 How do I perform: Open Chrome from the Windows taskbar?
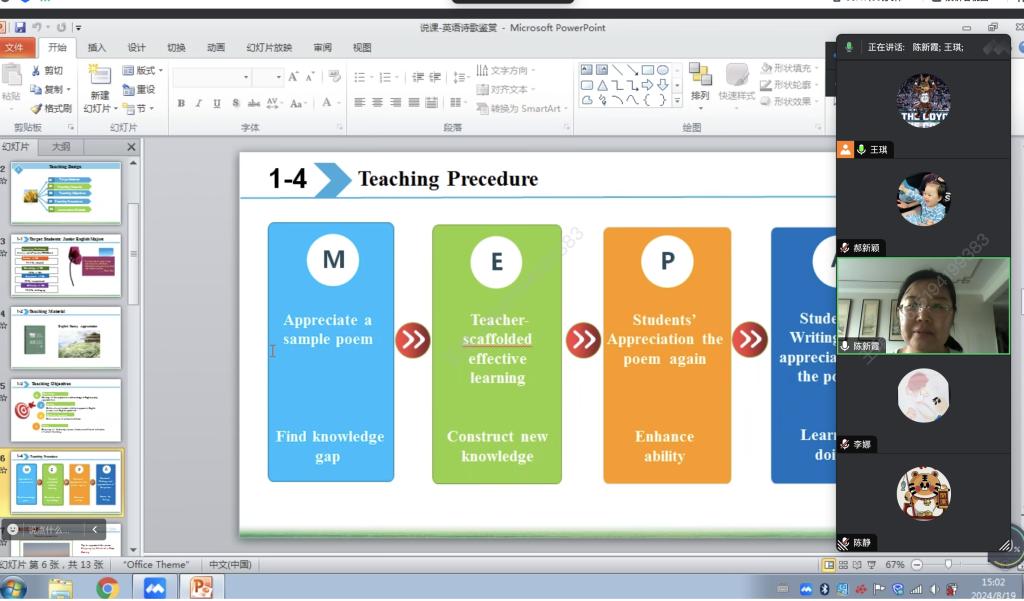pyautogui.click(x=107, y=588)
